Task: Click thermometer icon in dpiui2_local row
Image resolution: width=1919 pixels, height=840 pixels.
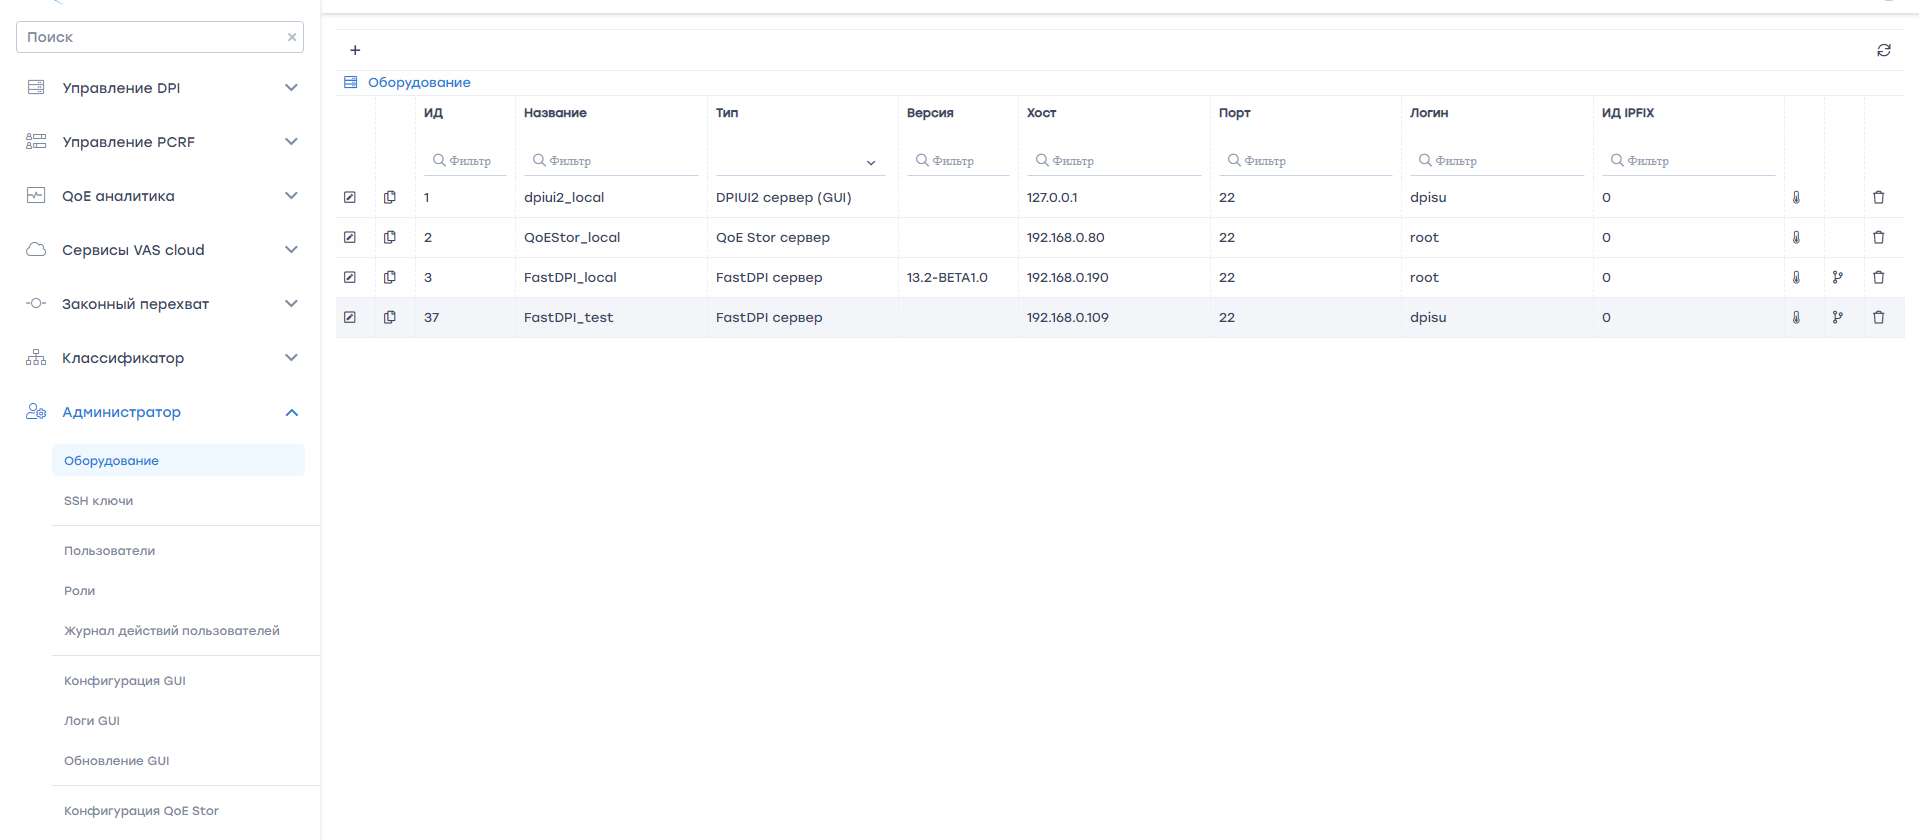Action: click(1796, 198)
